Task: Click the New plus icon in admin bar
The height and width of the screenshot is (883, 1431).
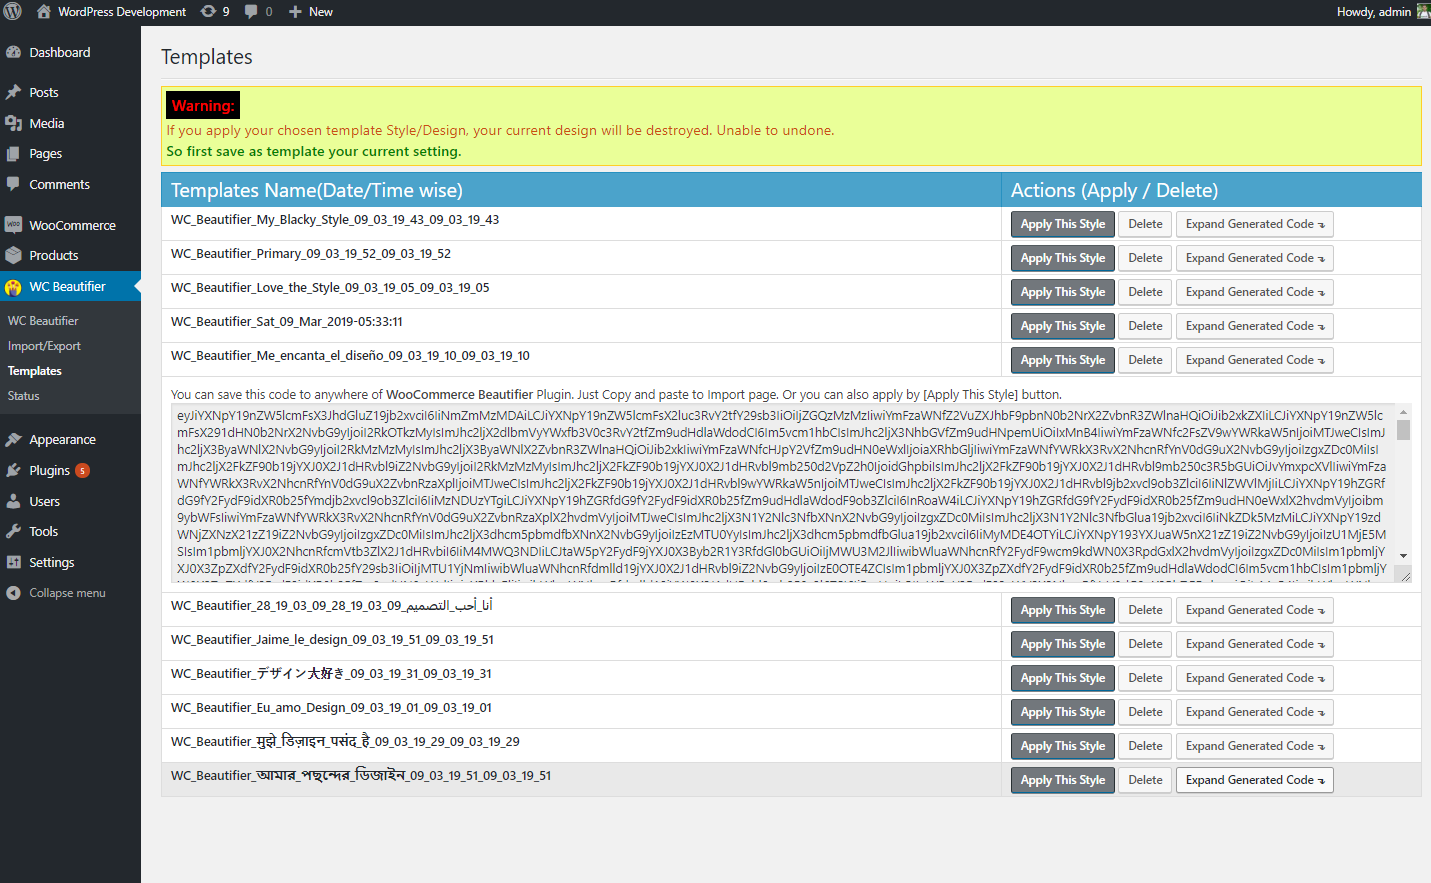Action: (x=295, y=12)
